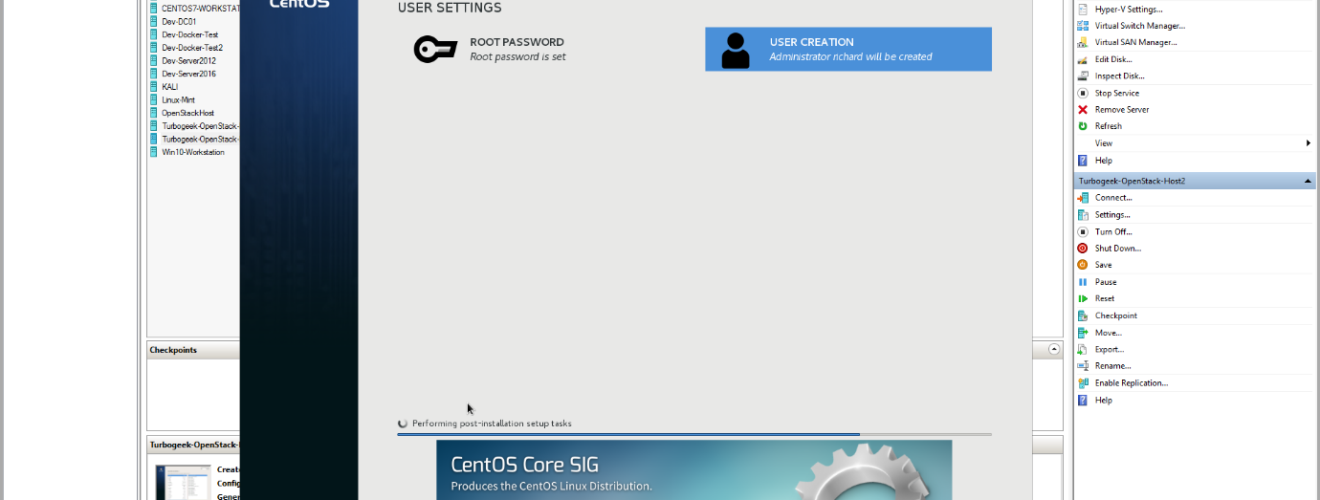Select the Win10-Workstation virtual machine
Viewport: 1320px width, 500px height.
click(192, 152)
